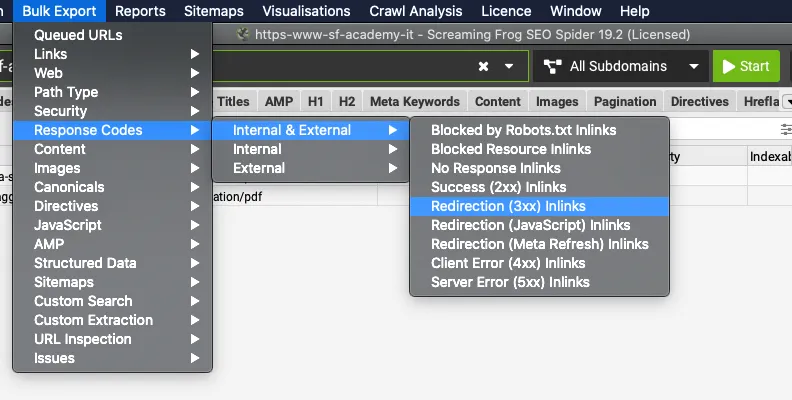This screenshot has width=792, height=400.
Task: Open the Reports menu
Action: (140, 11)
